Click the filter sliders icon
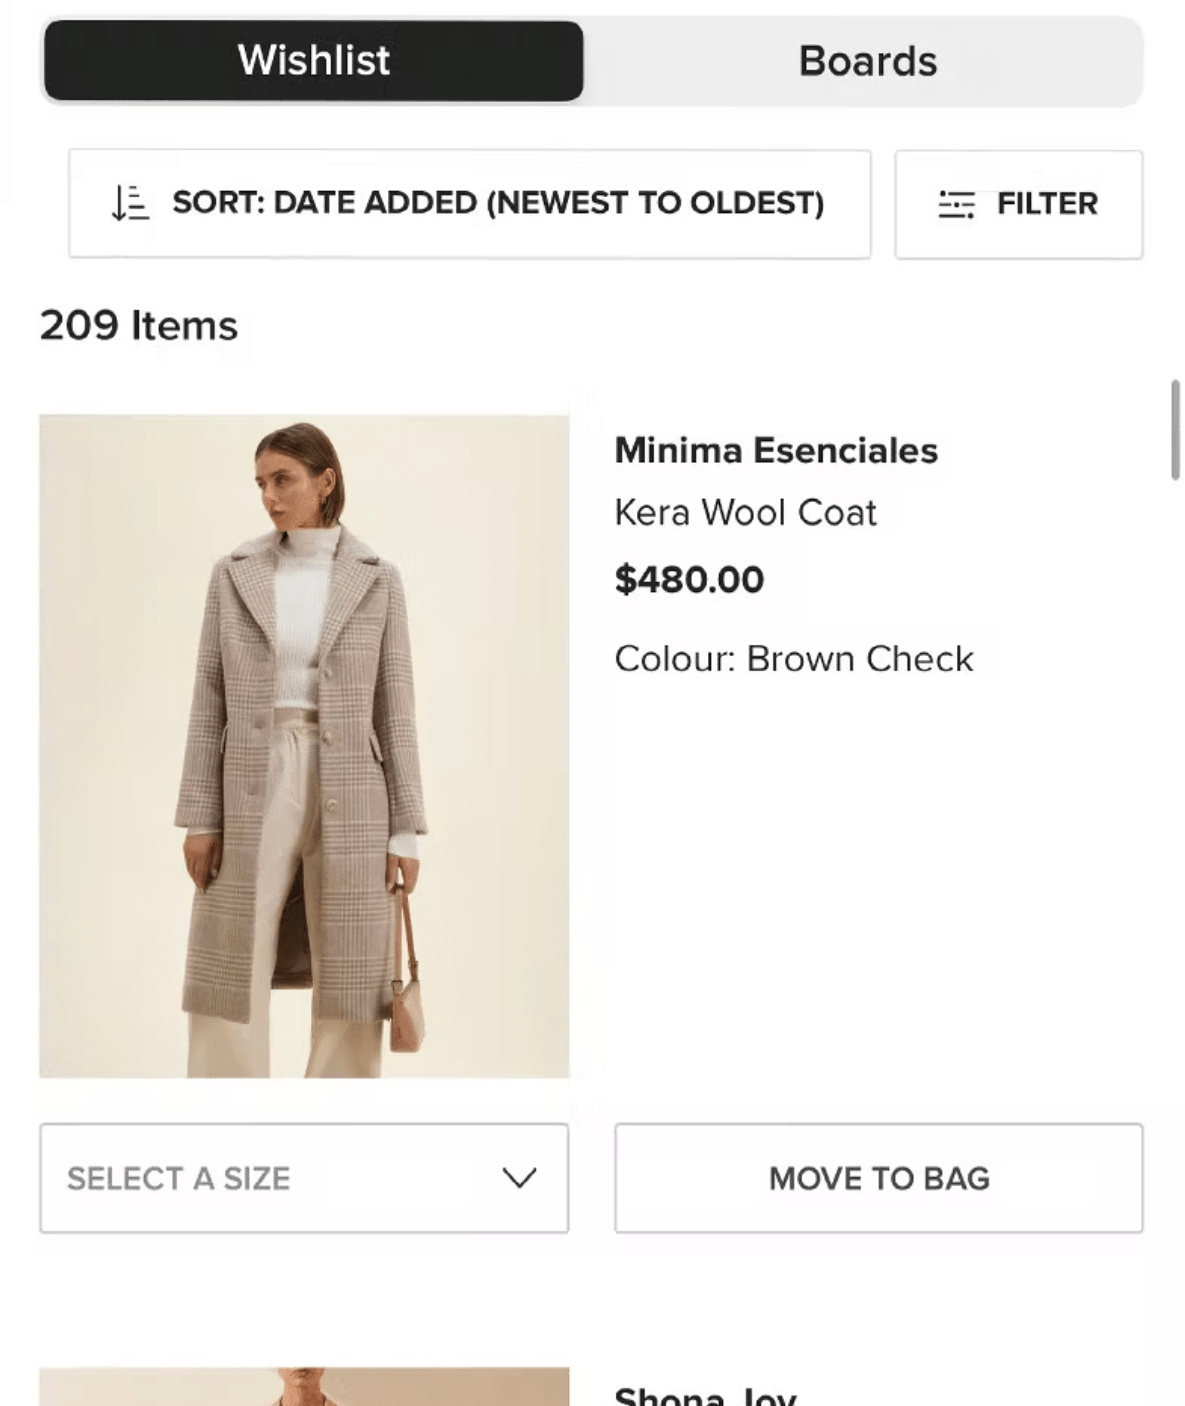 (x=956, y=204)
